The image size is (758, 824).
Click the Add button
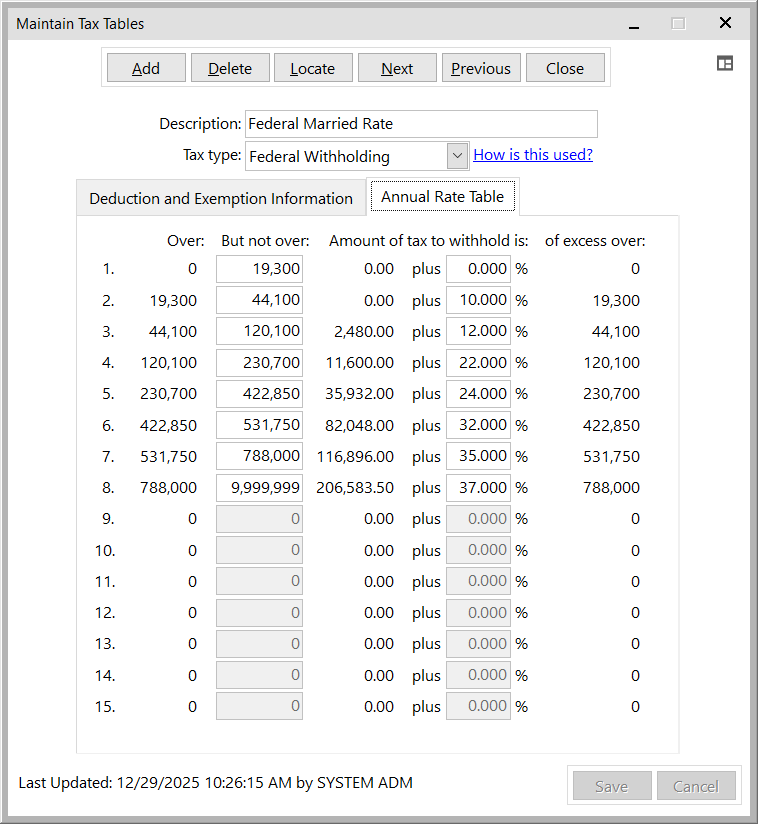click(146, 68)
